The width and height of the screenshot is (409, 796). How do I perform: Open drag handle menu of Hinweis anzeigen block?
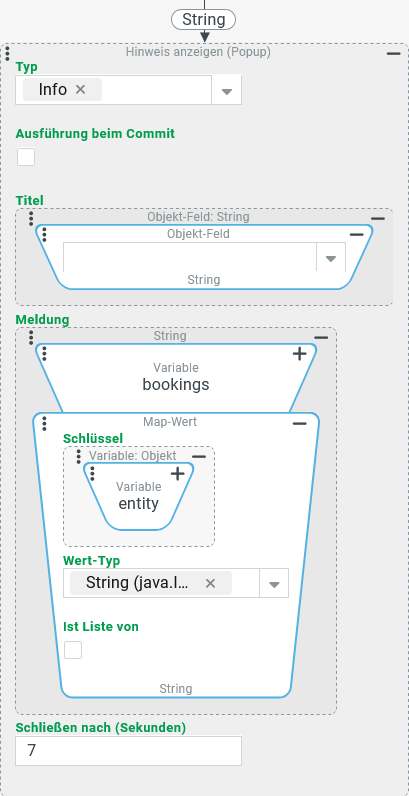point(8,53)
